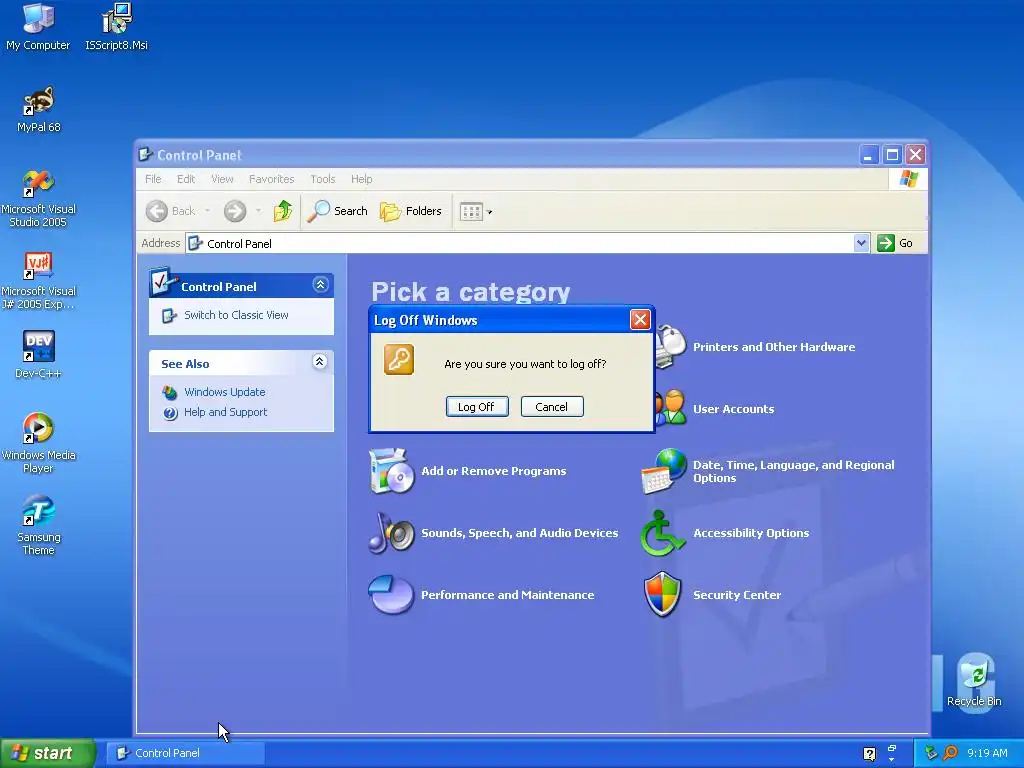Screen dimensions: 1024x768
Task: Select Samsung Theme desktop shortcut
Action: 39,525
